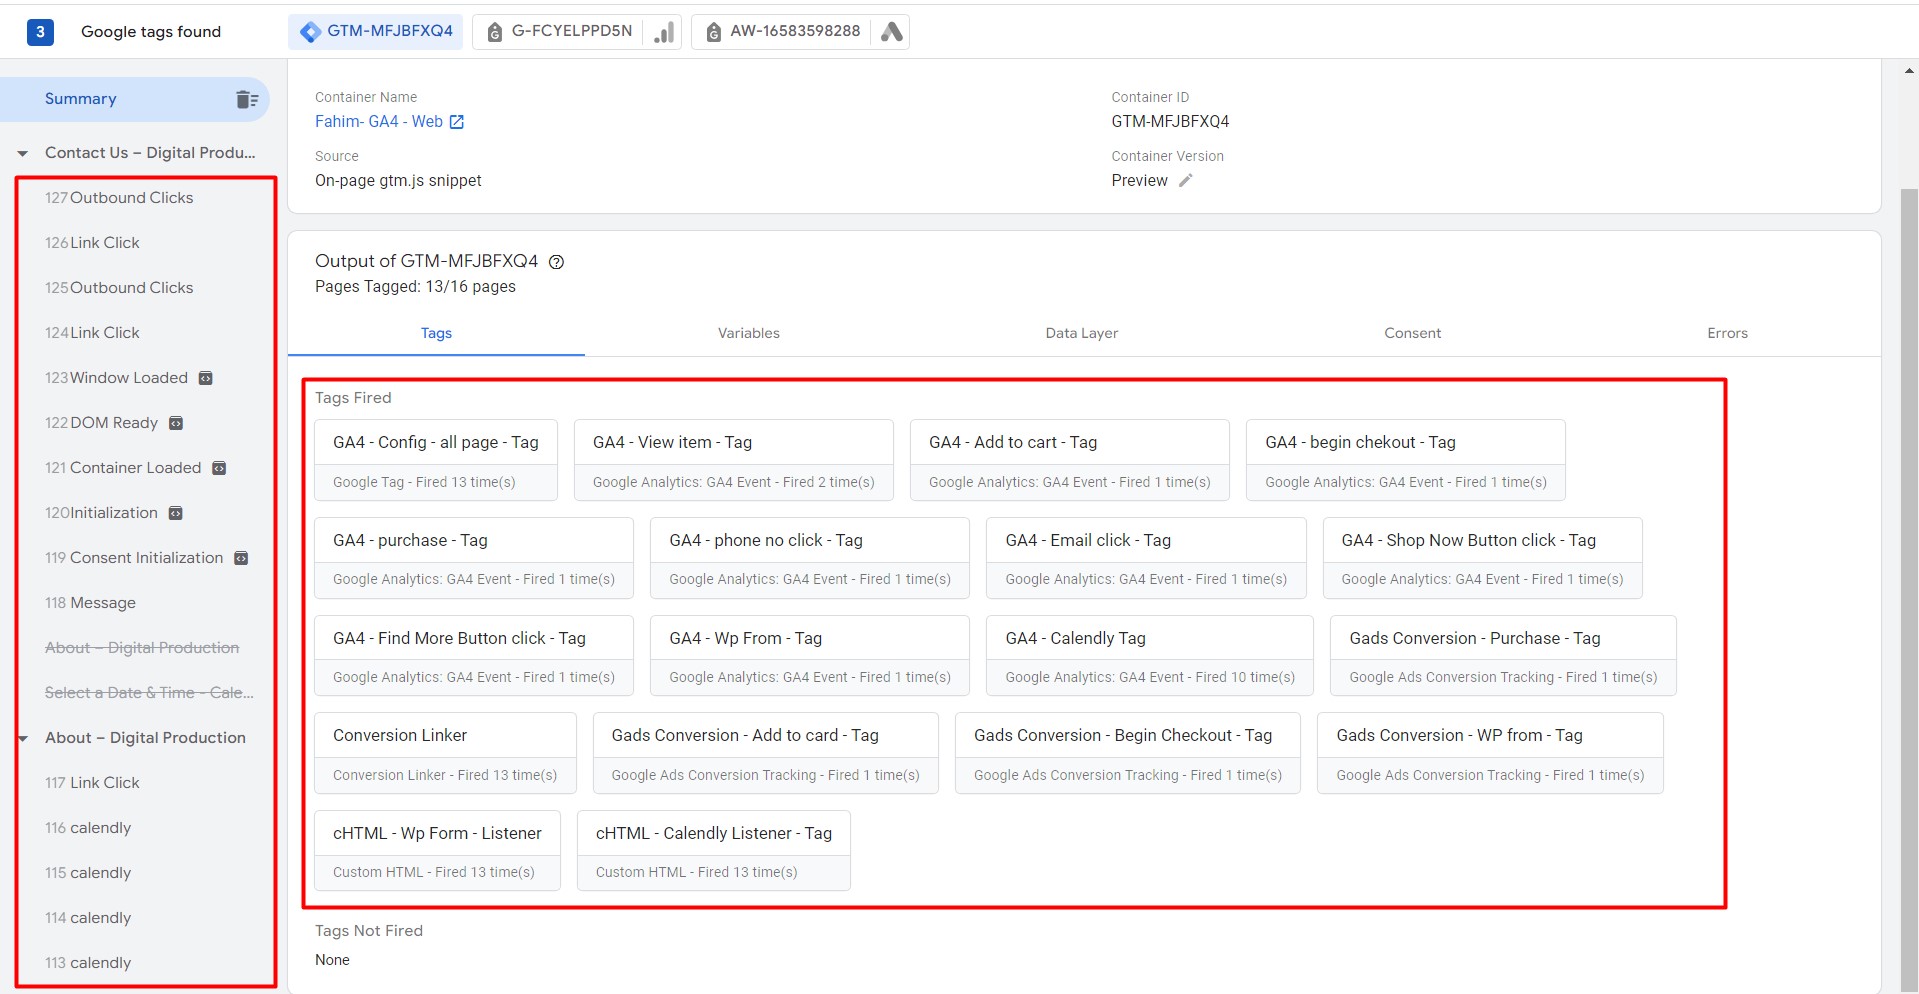The image size is (1919, 994).
Task: Open the Fahim- GA4 - Web container link
Action: click(x=379, y=122)
